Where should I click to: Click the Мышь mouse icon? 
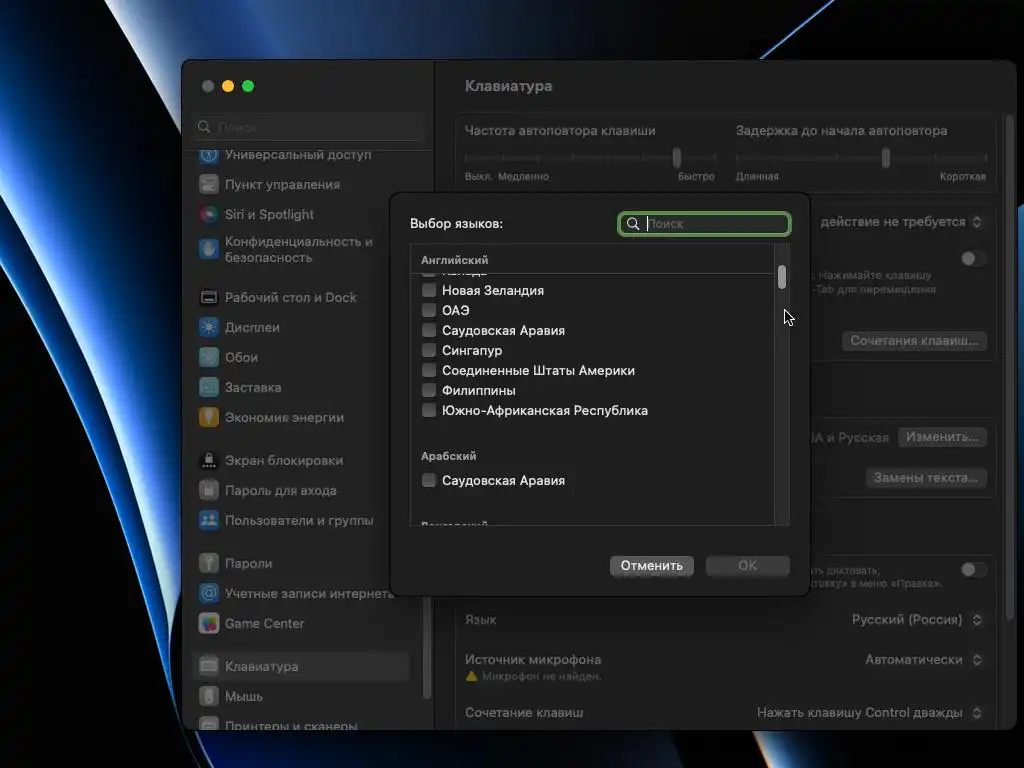pyautogui.click(x=209, y=697)
